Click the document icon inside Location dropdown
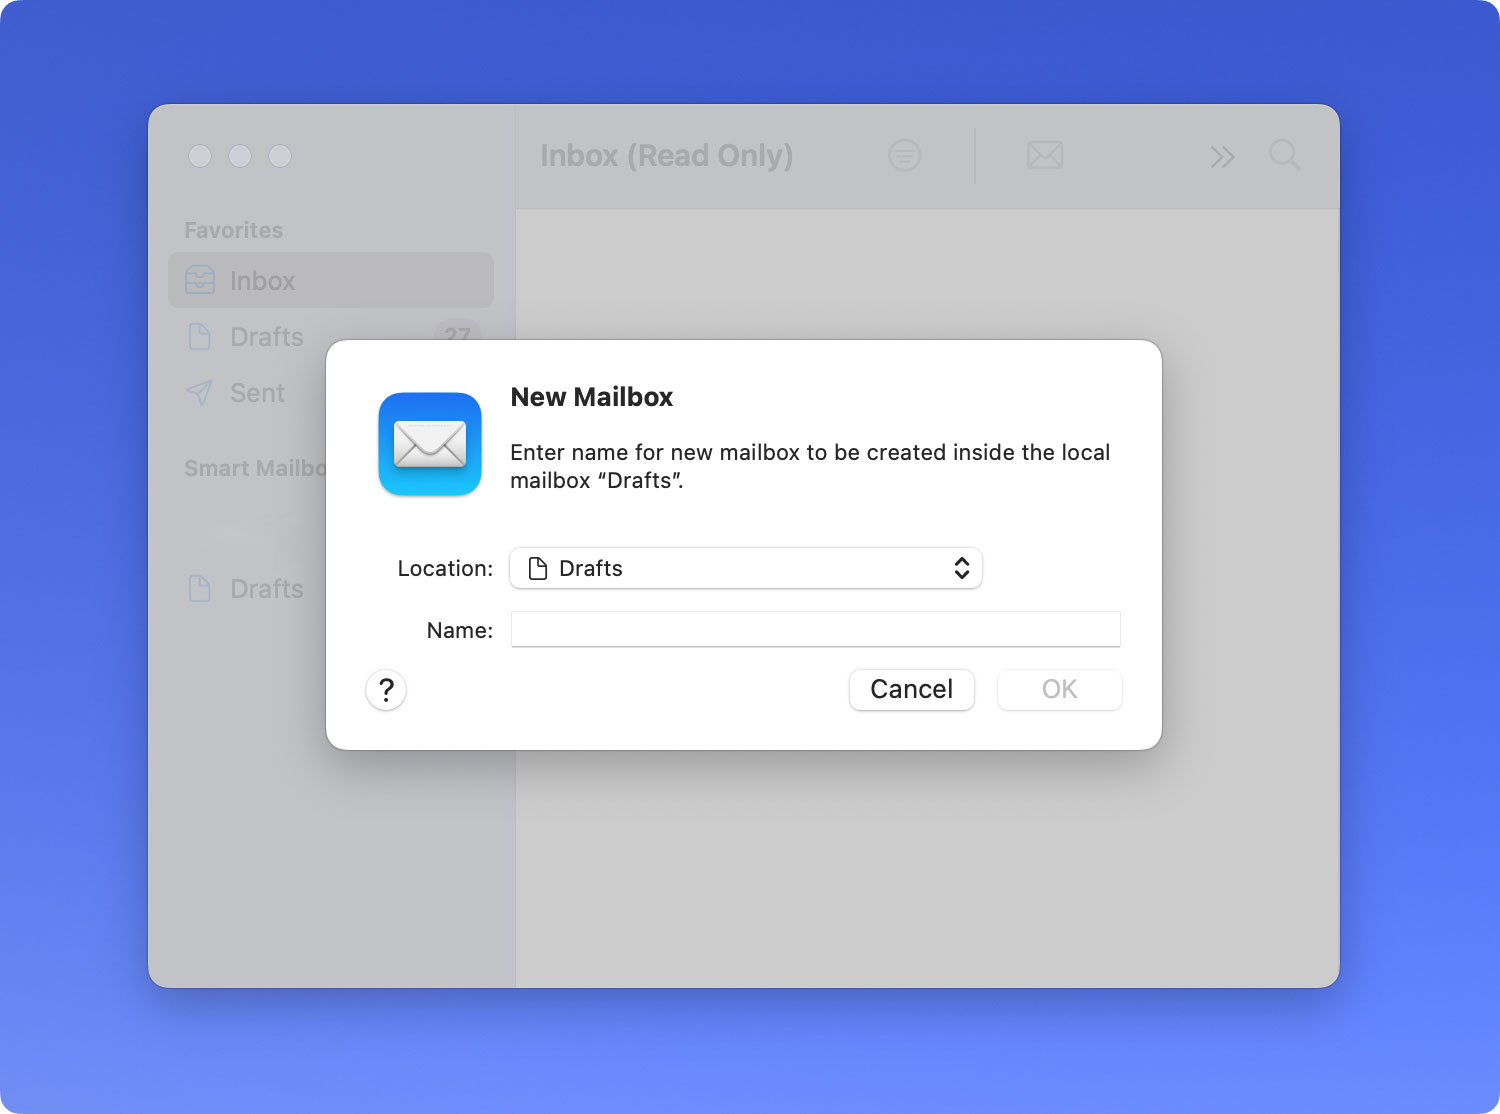 pyautogui.click(x=538, y=568)
